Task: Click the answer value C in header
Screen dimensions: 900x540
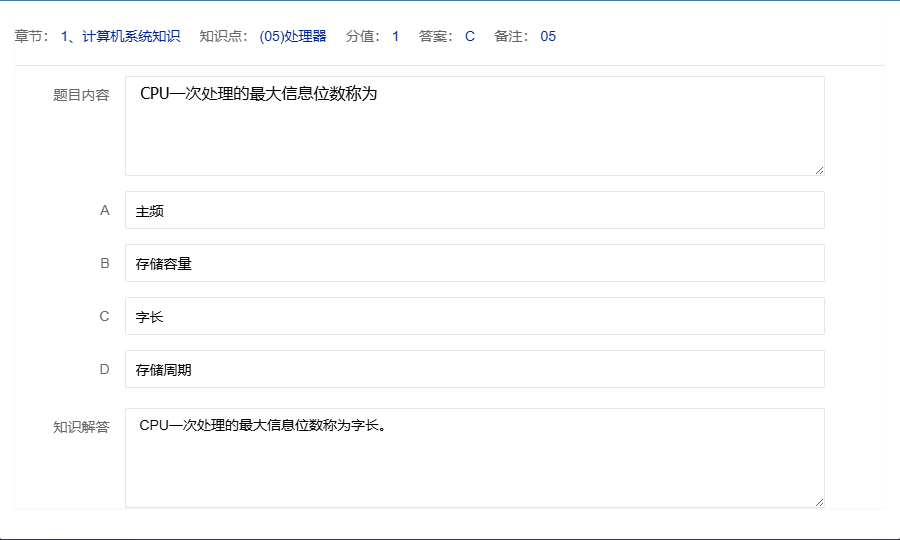Action: click(470, 37)
